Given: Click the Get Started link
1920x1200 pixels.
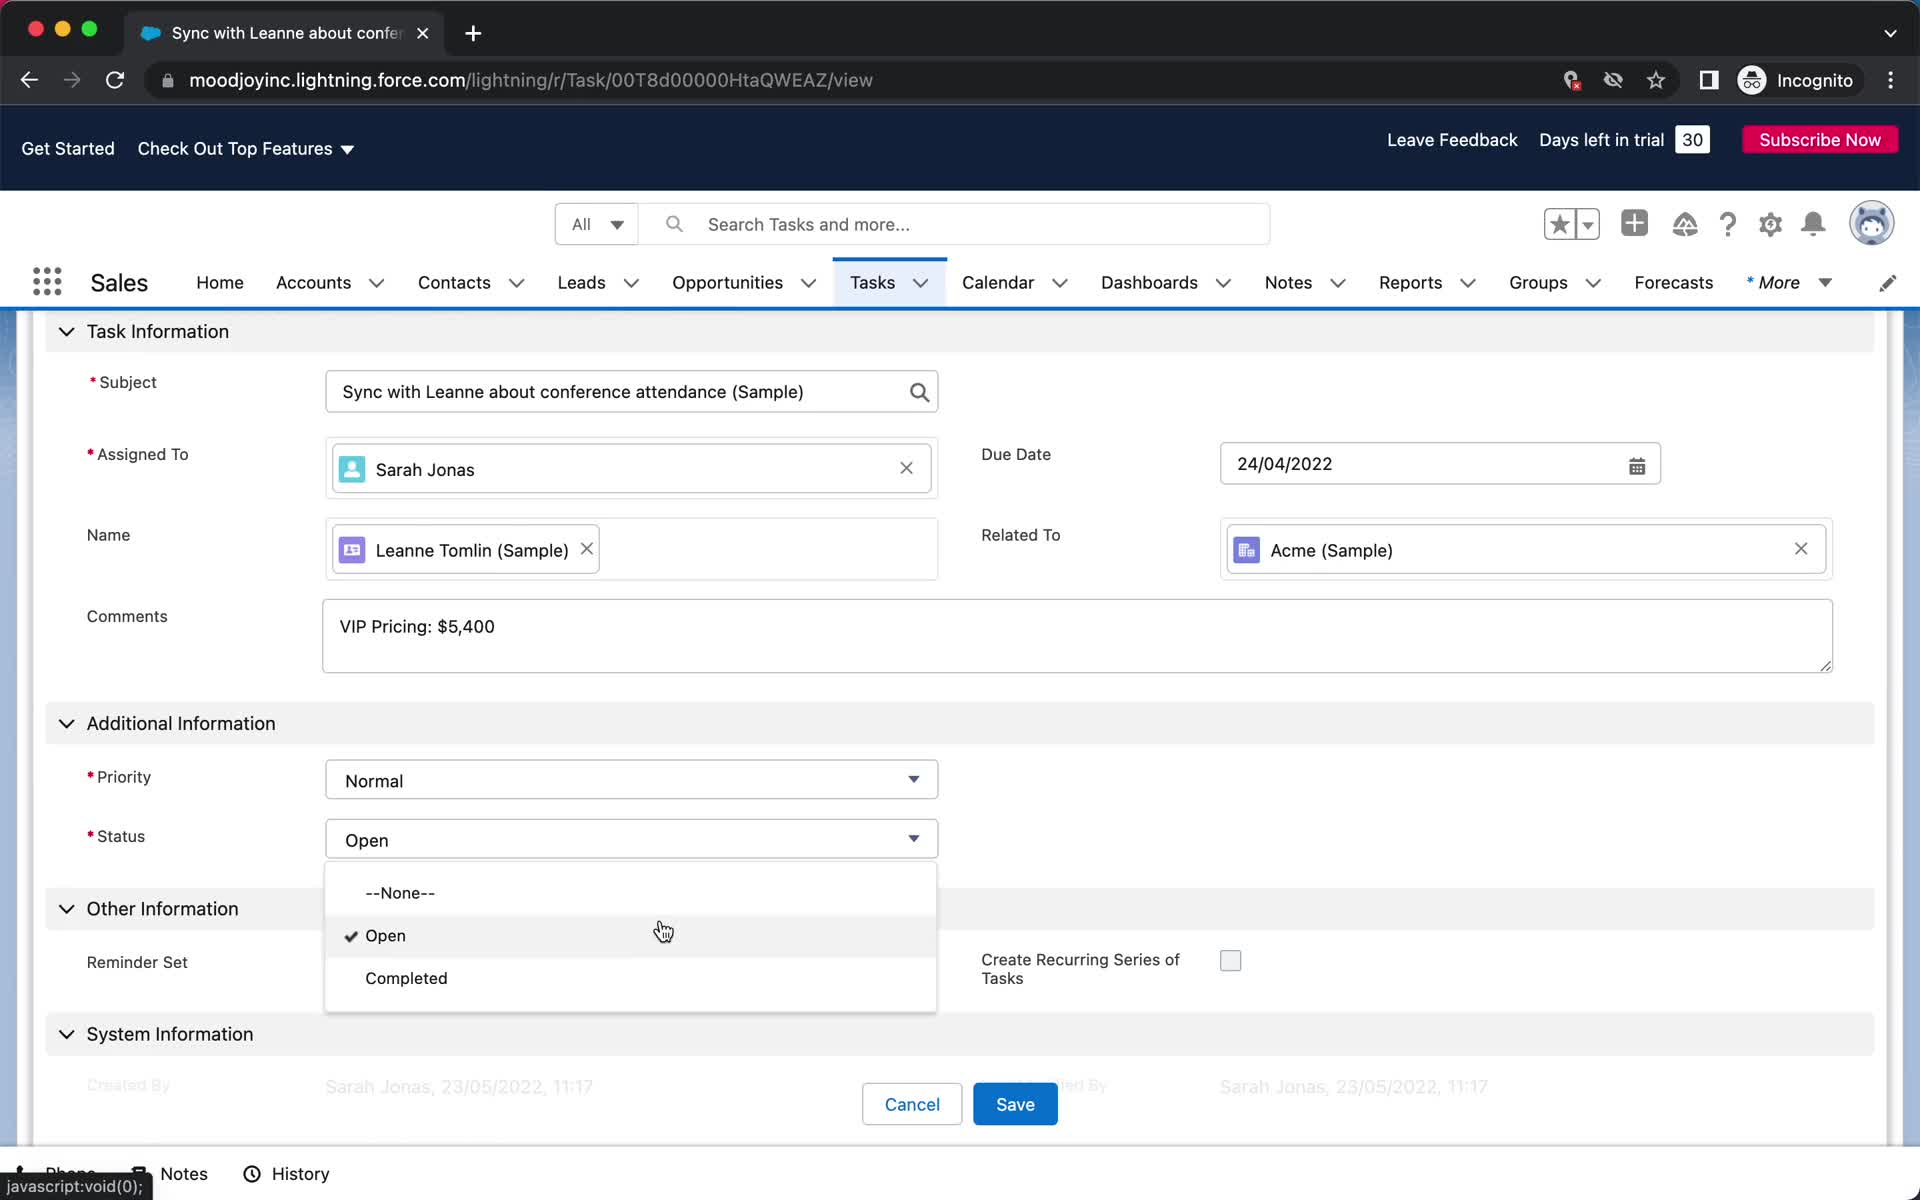Looking at the screenshot, I should (x=68, y=149).
